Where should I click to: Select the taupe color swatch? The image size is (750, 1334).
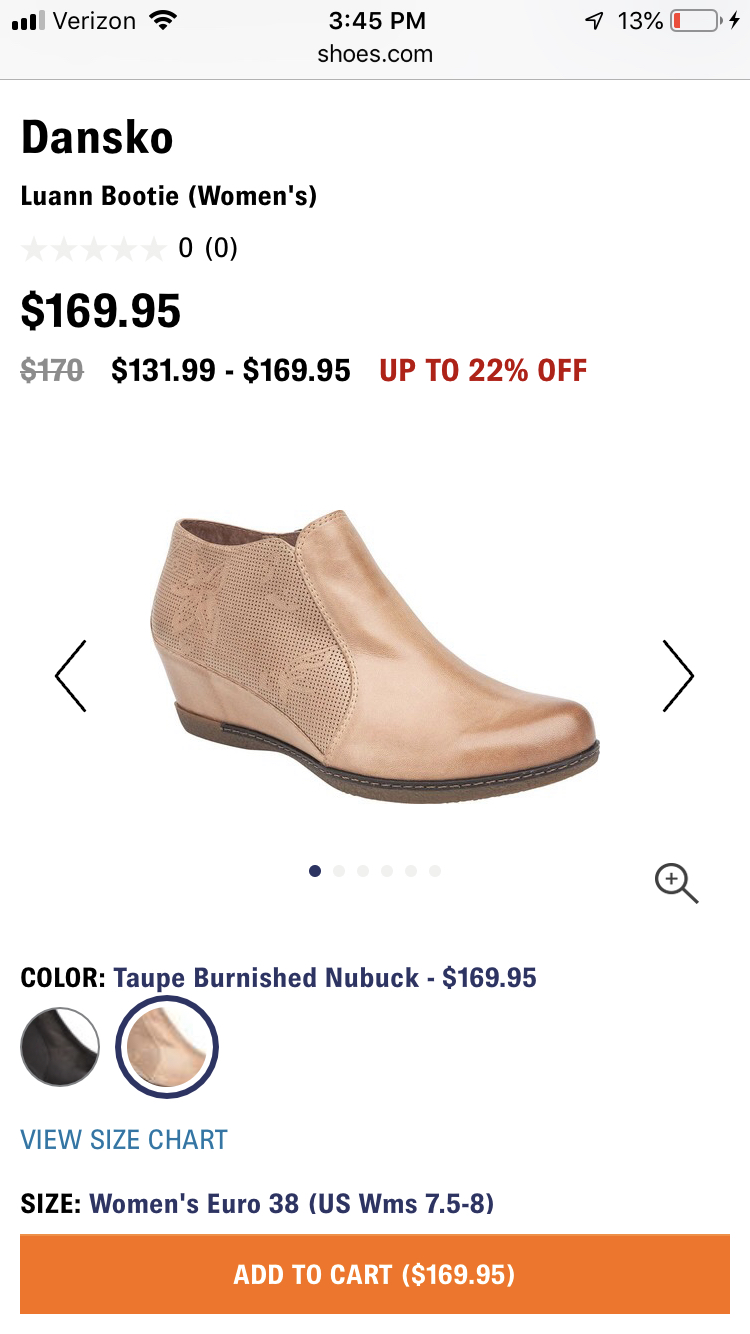point(167,1047)
